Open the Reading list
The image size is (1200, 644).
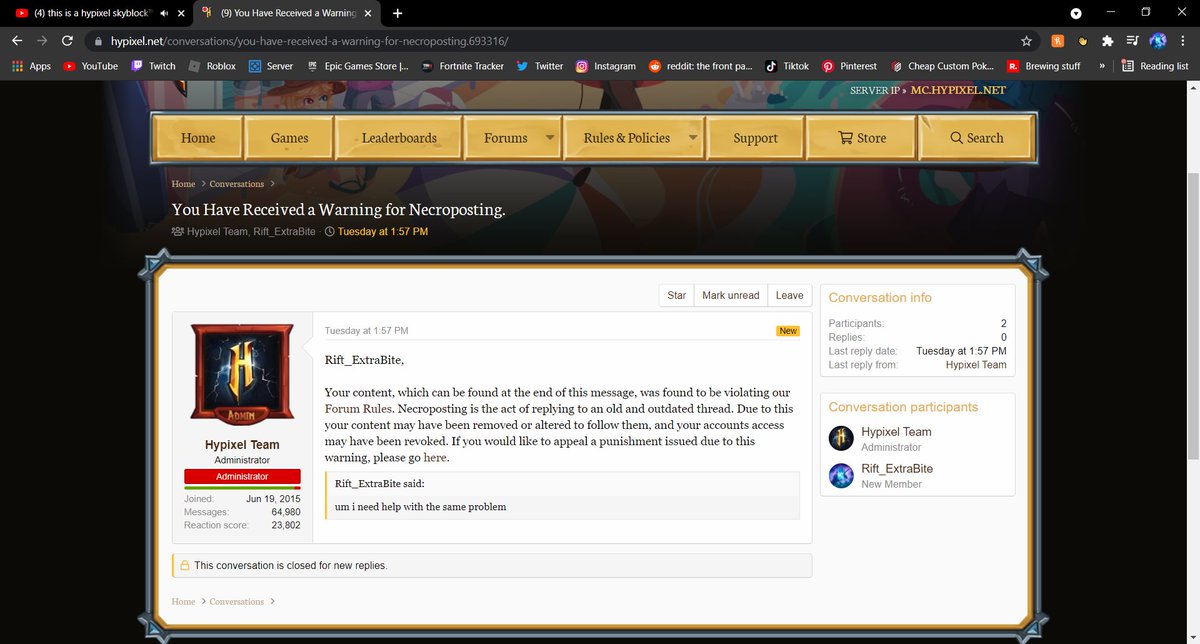(1155, 66)
